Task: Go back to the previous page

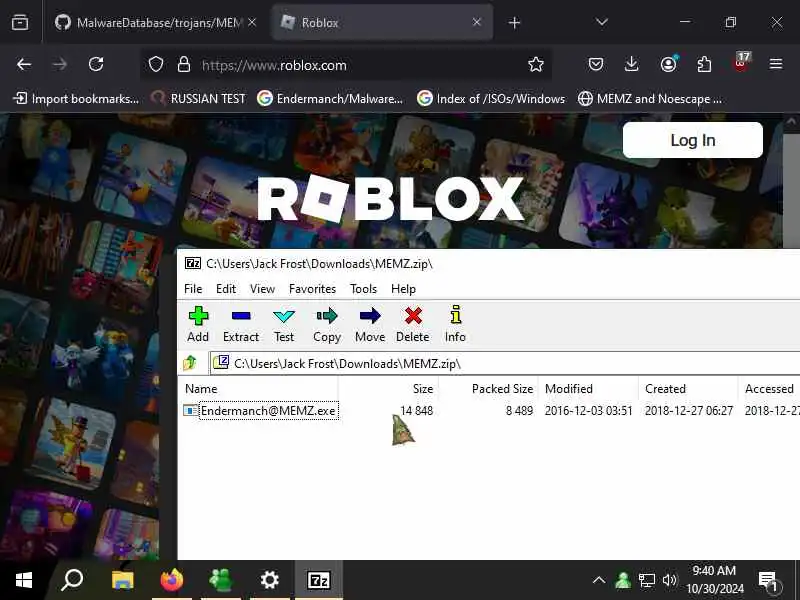Action: click(x=24, y=64)
